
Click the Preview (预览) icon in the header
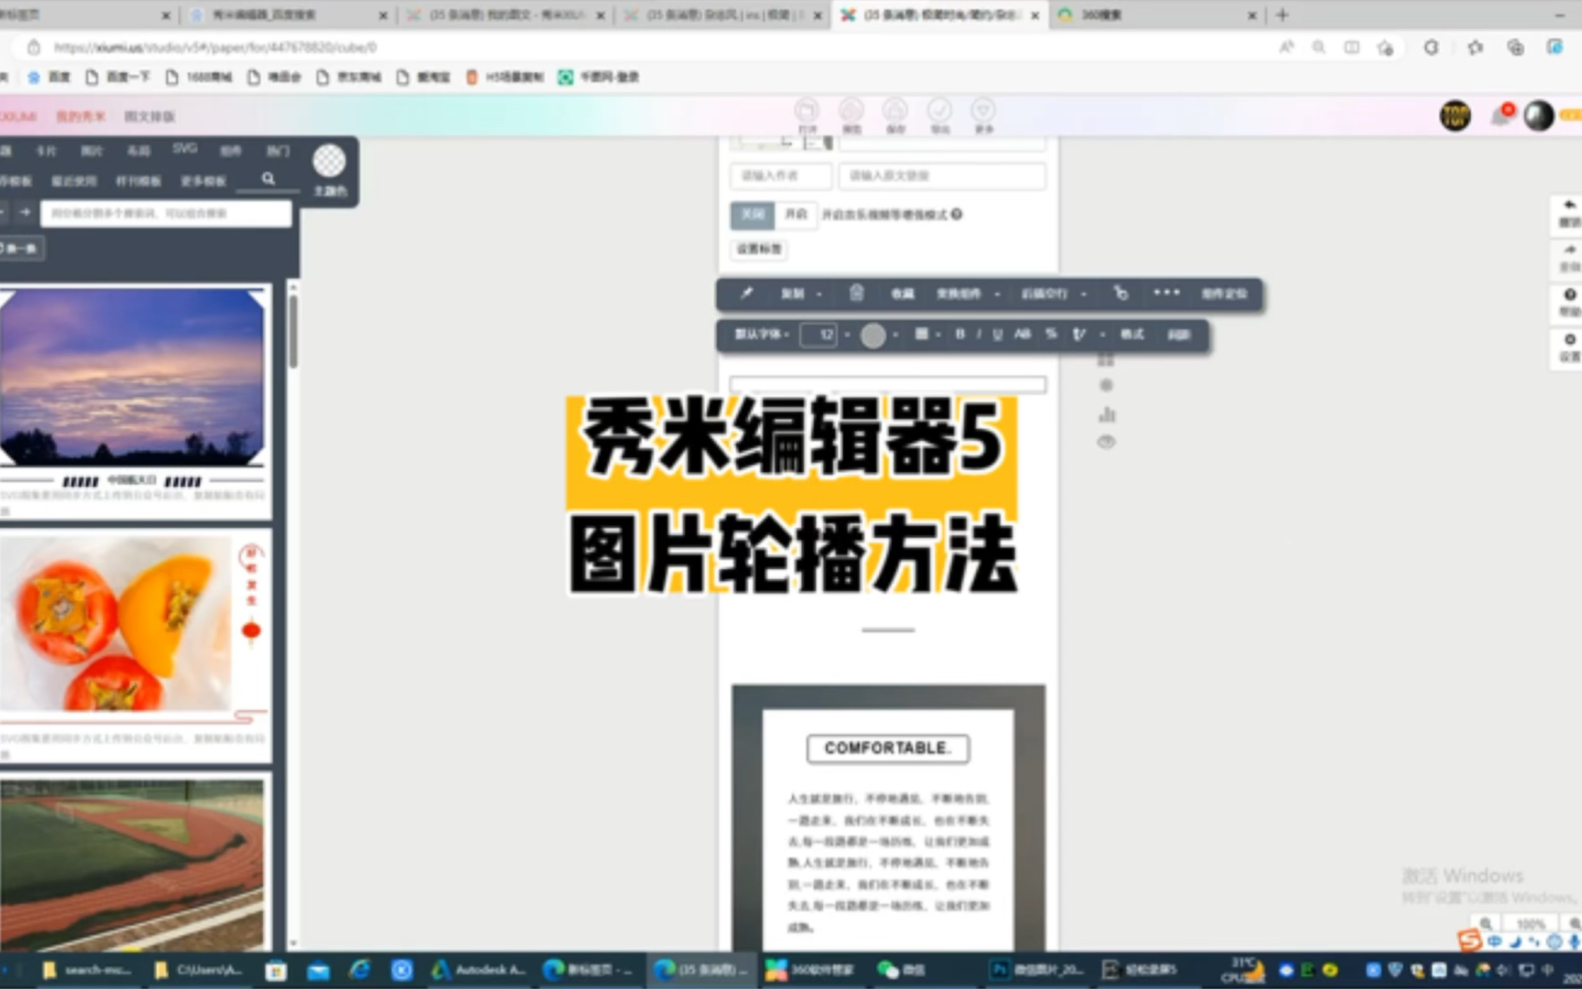(851, 110)
